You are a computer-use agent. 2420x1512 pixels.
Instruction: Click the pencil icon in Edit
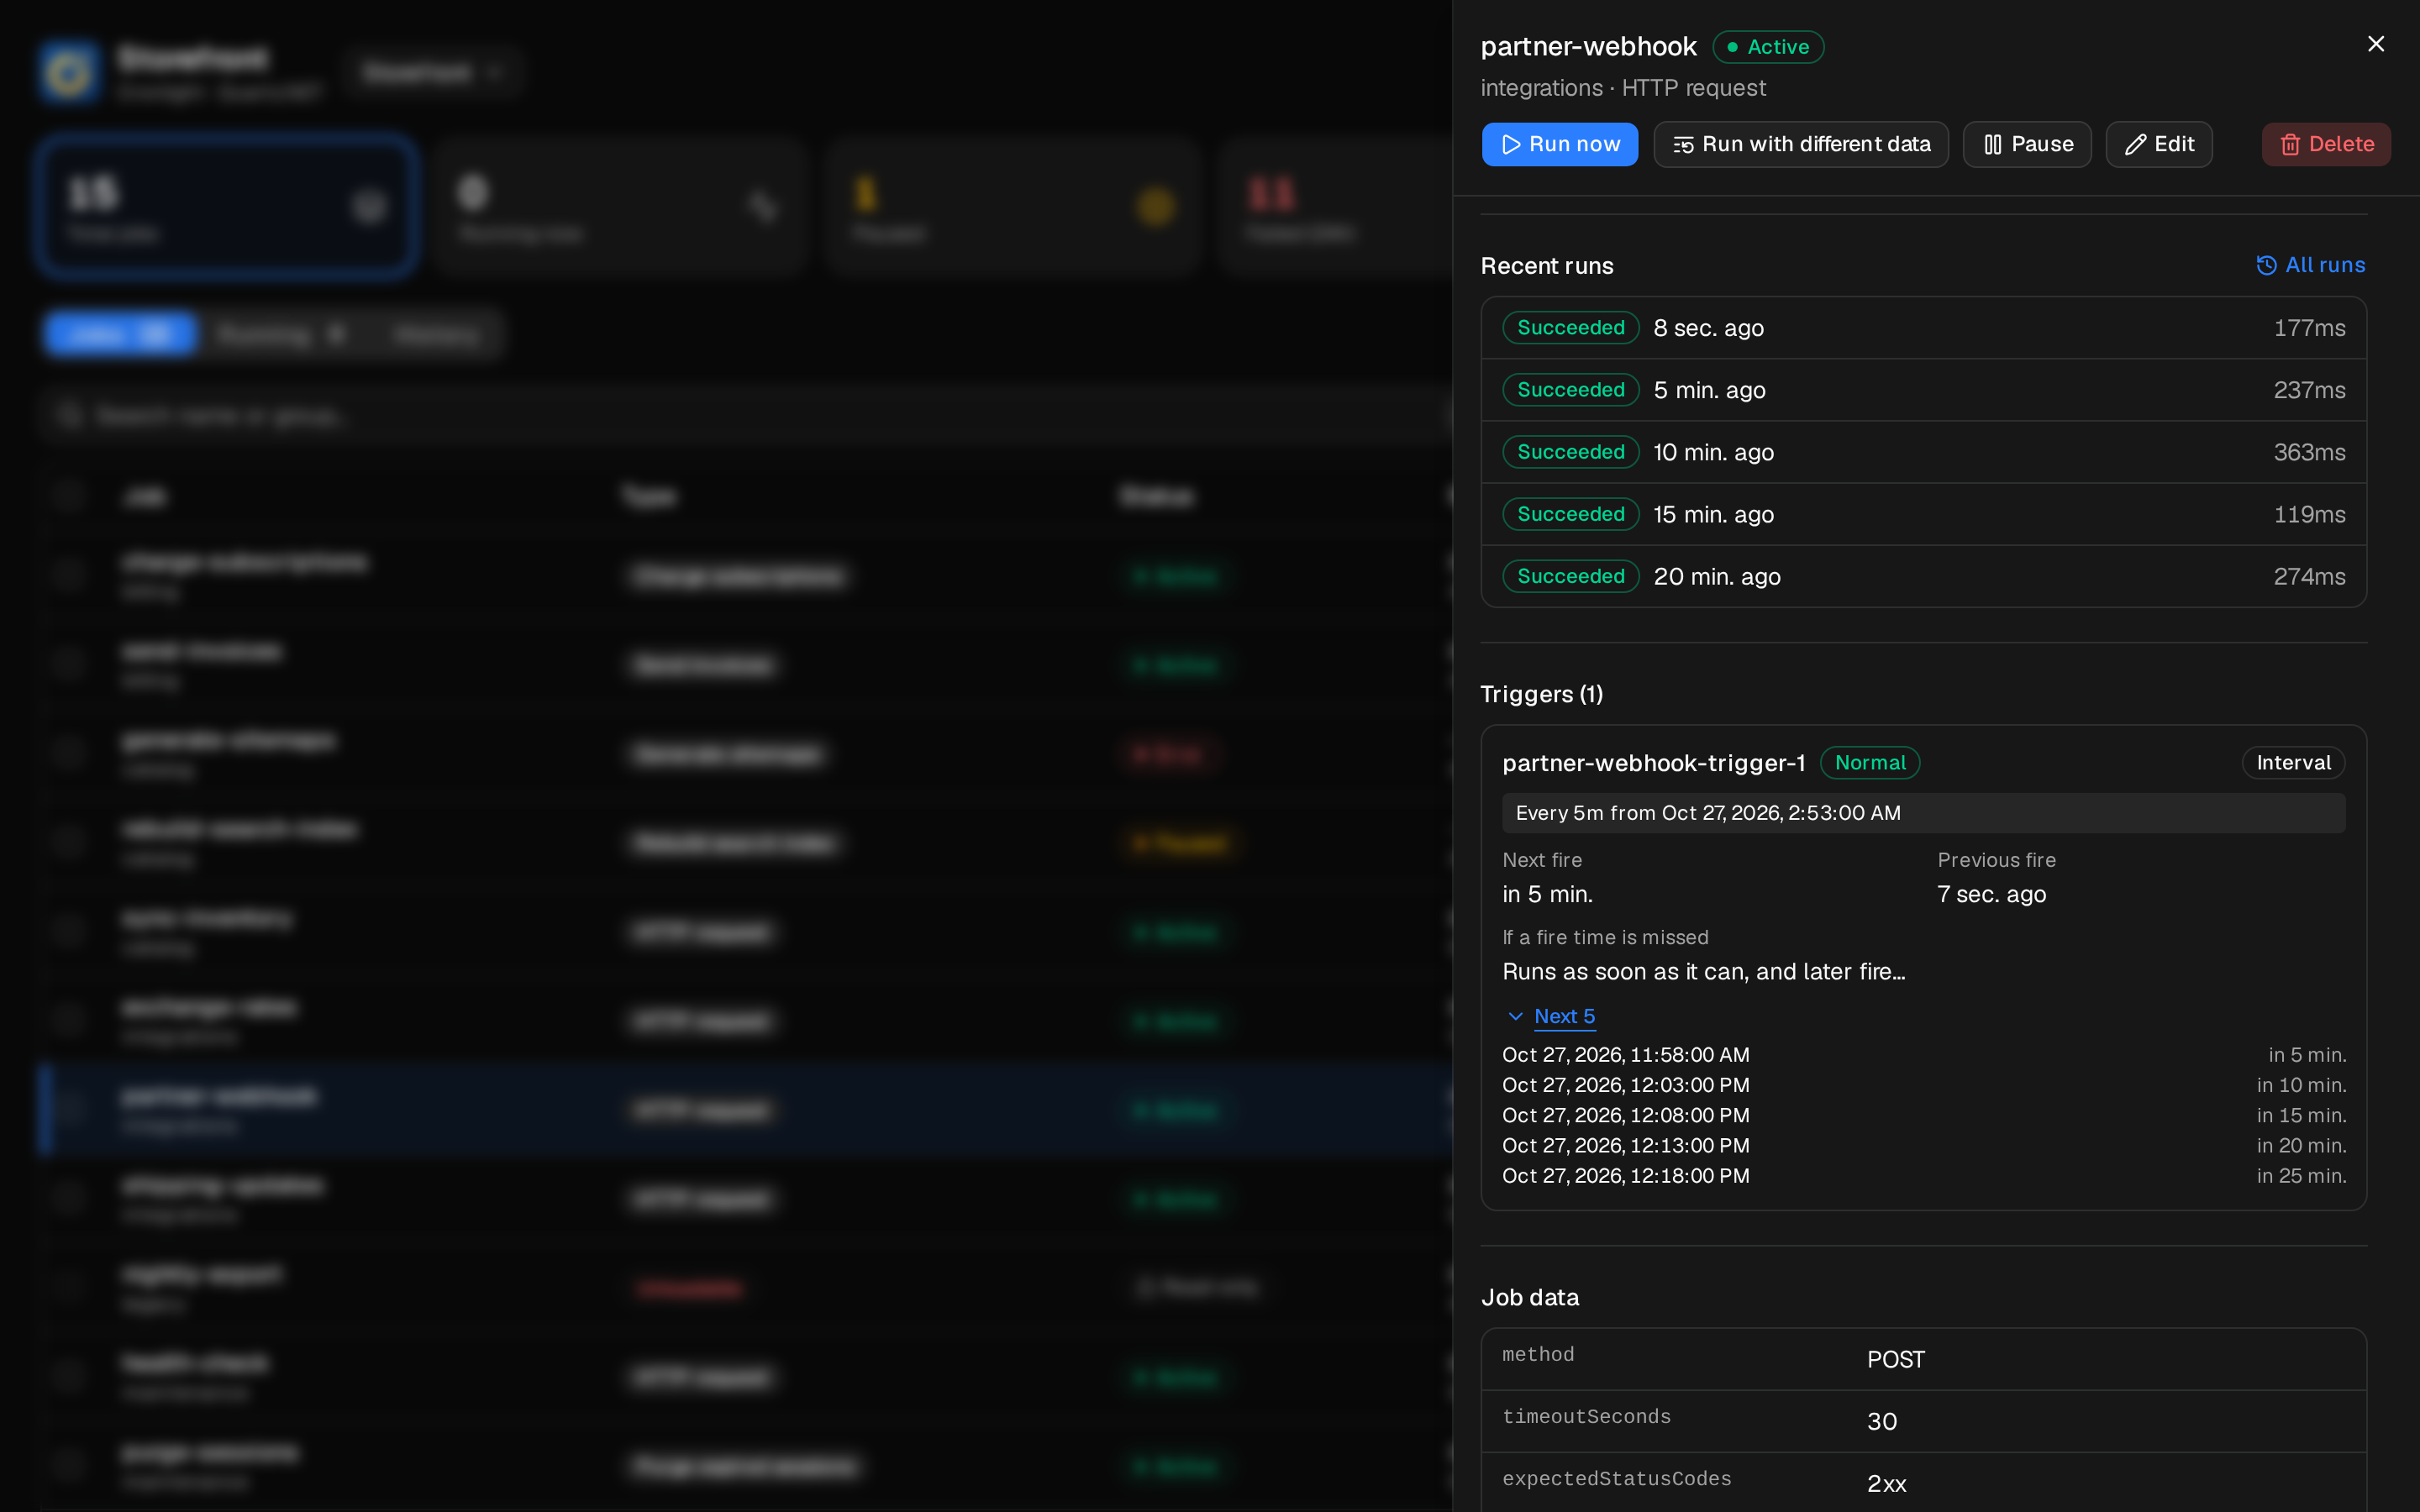point(2135,145)
